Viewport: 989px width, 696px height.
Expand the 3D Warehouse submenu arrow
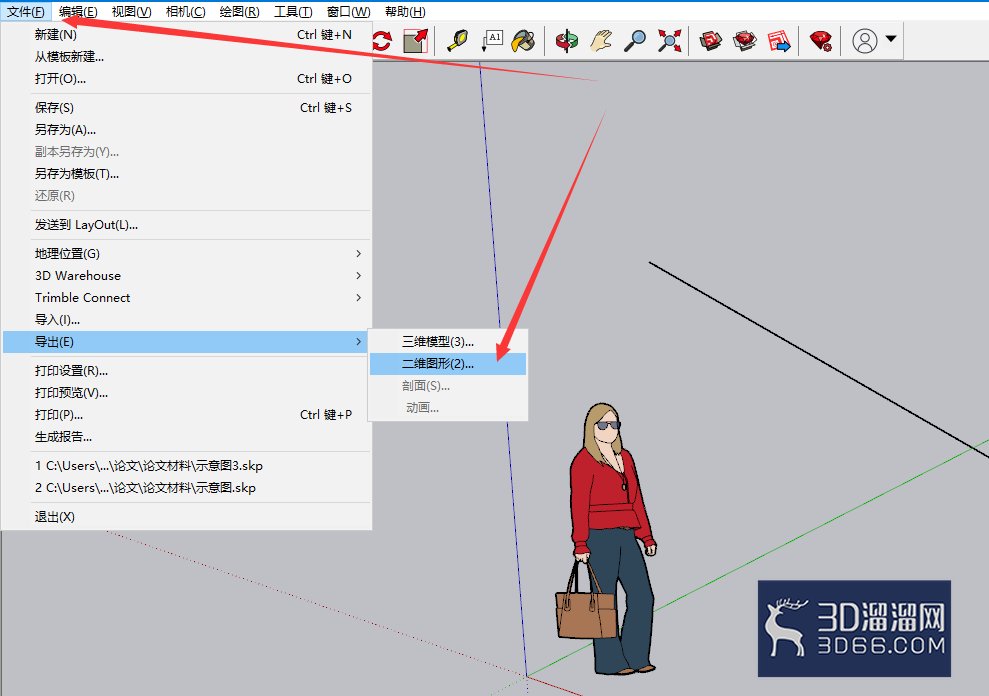pyautogui.click(x=358, y=276)
